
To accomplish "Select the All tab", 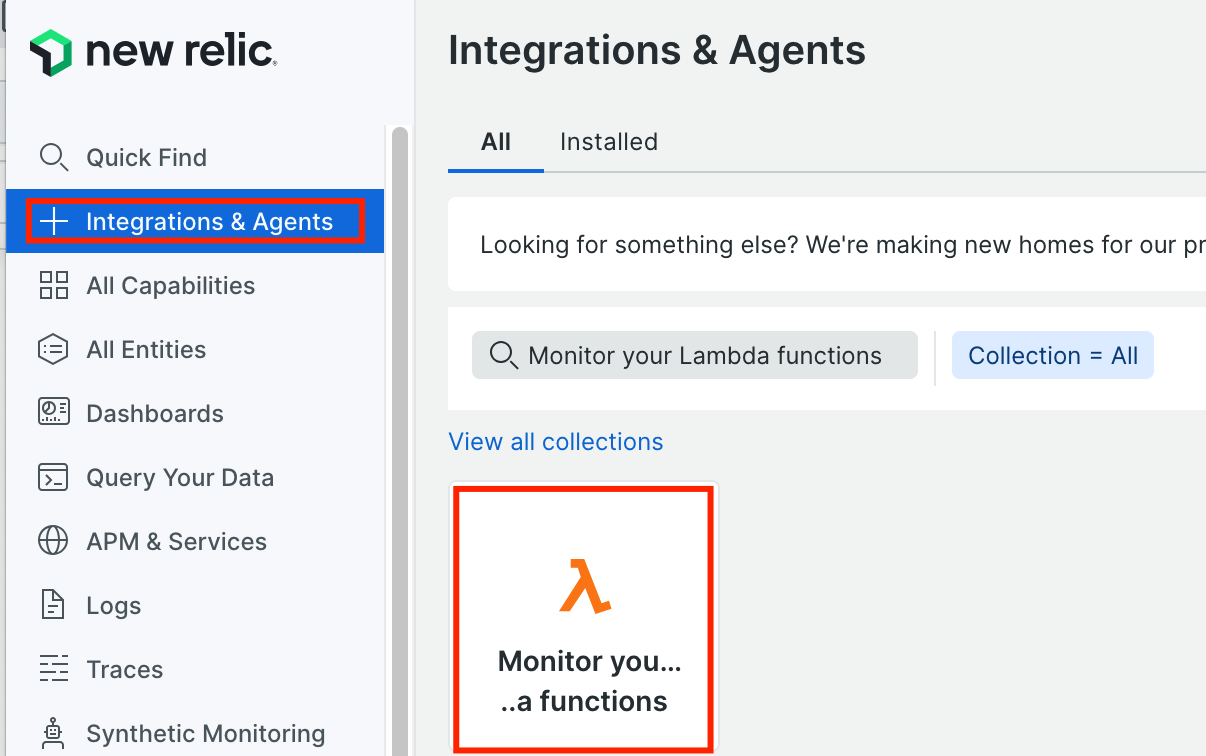I will [495, 142].
